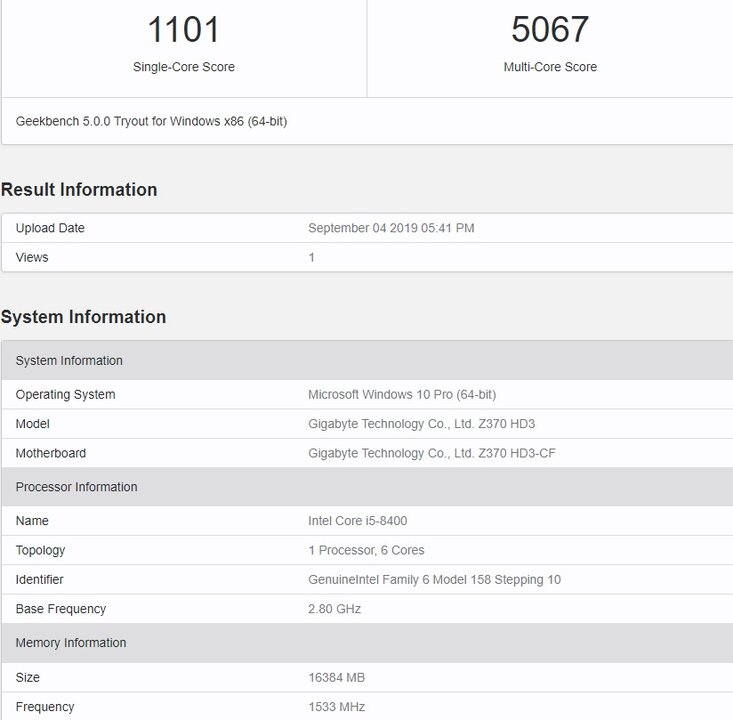This screenshot has height=720, width=733.
Task: Click Intel Core i5-8400 value
Action: point(358,521)
